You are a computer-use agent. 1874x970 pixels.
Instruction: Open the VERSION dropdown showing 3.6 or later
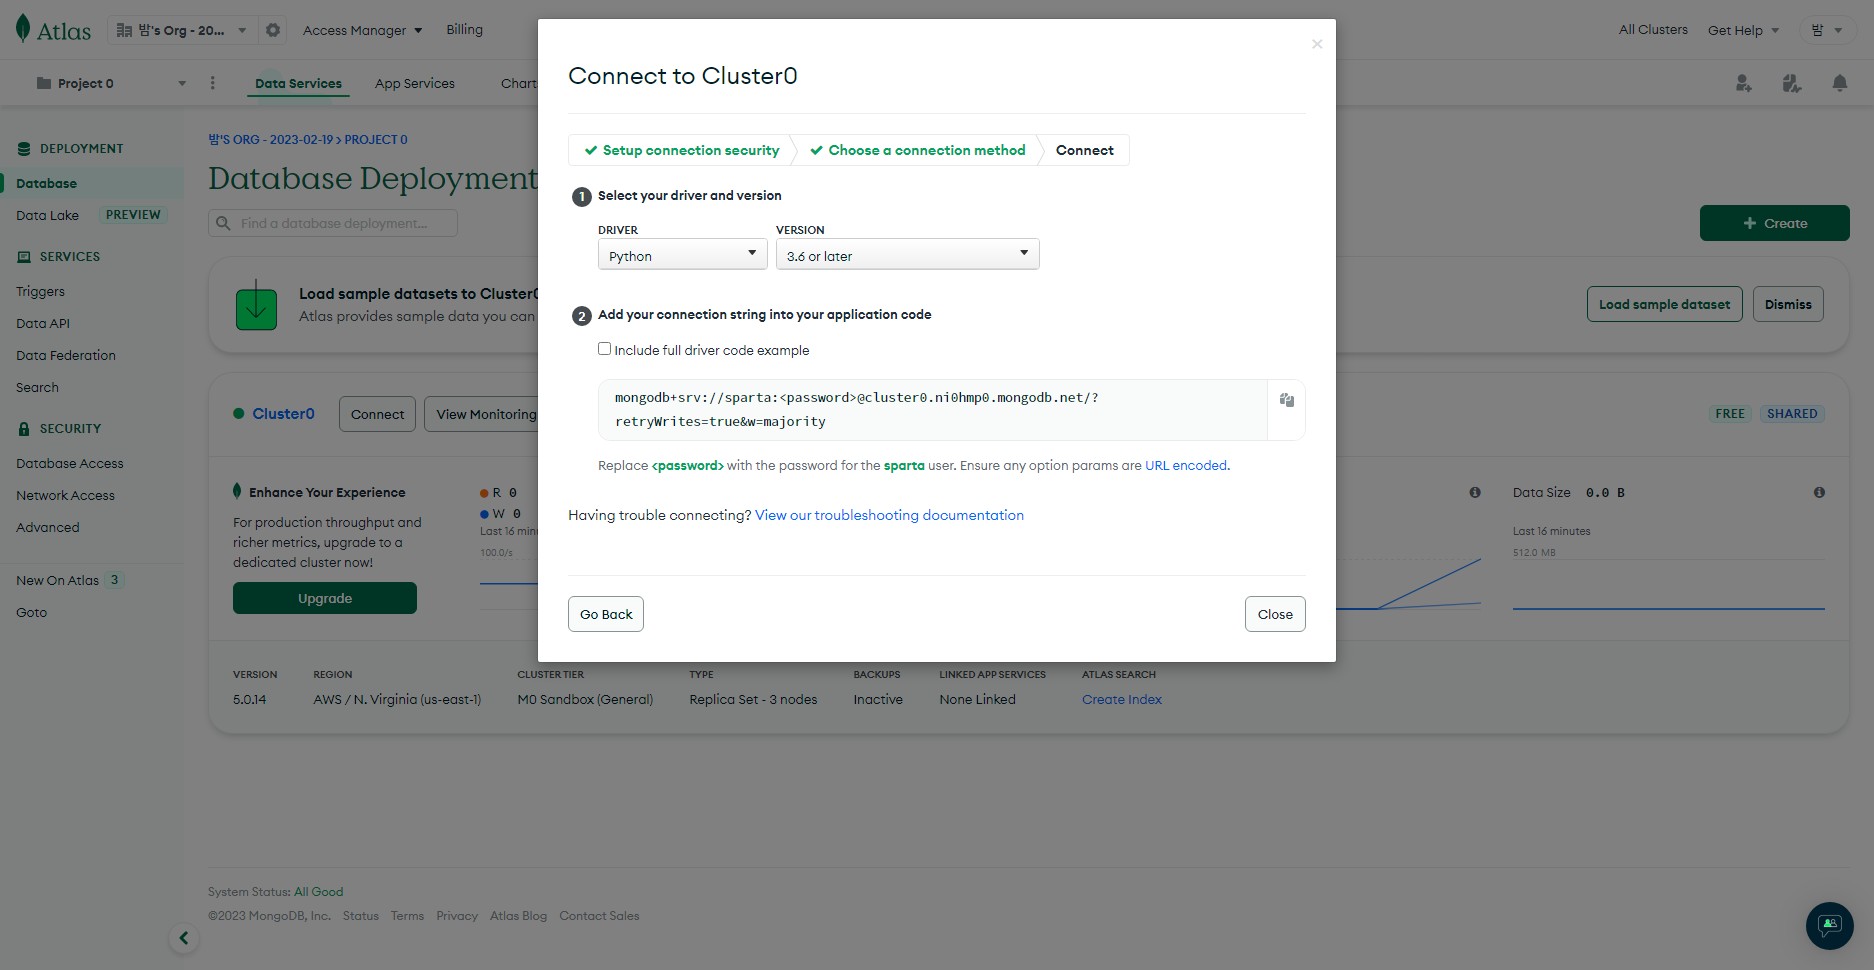point(907,255)
